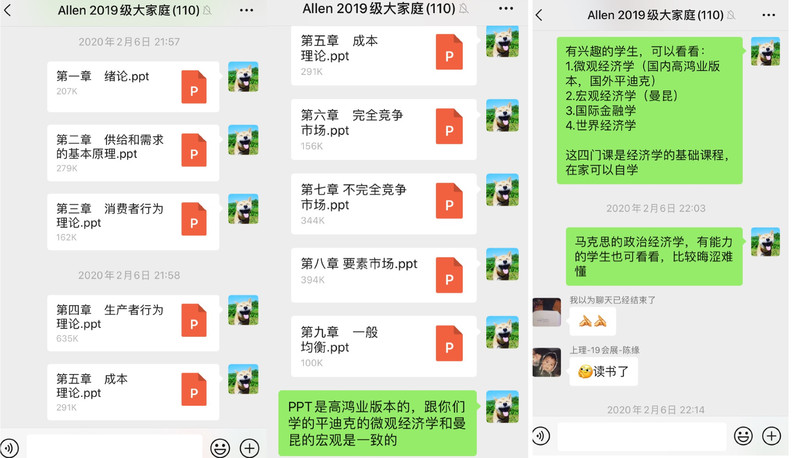Tap the 读书了 message bubble
799x458 pixels.
603,372
